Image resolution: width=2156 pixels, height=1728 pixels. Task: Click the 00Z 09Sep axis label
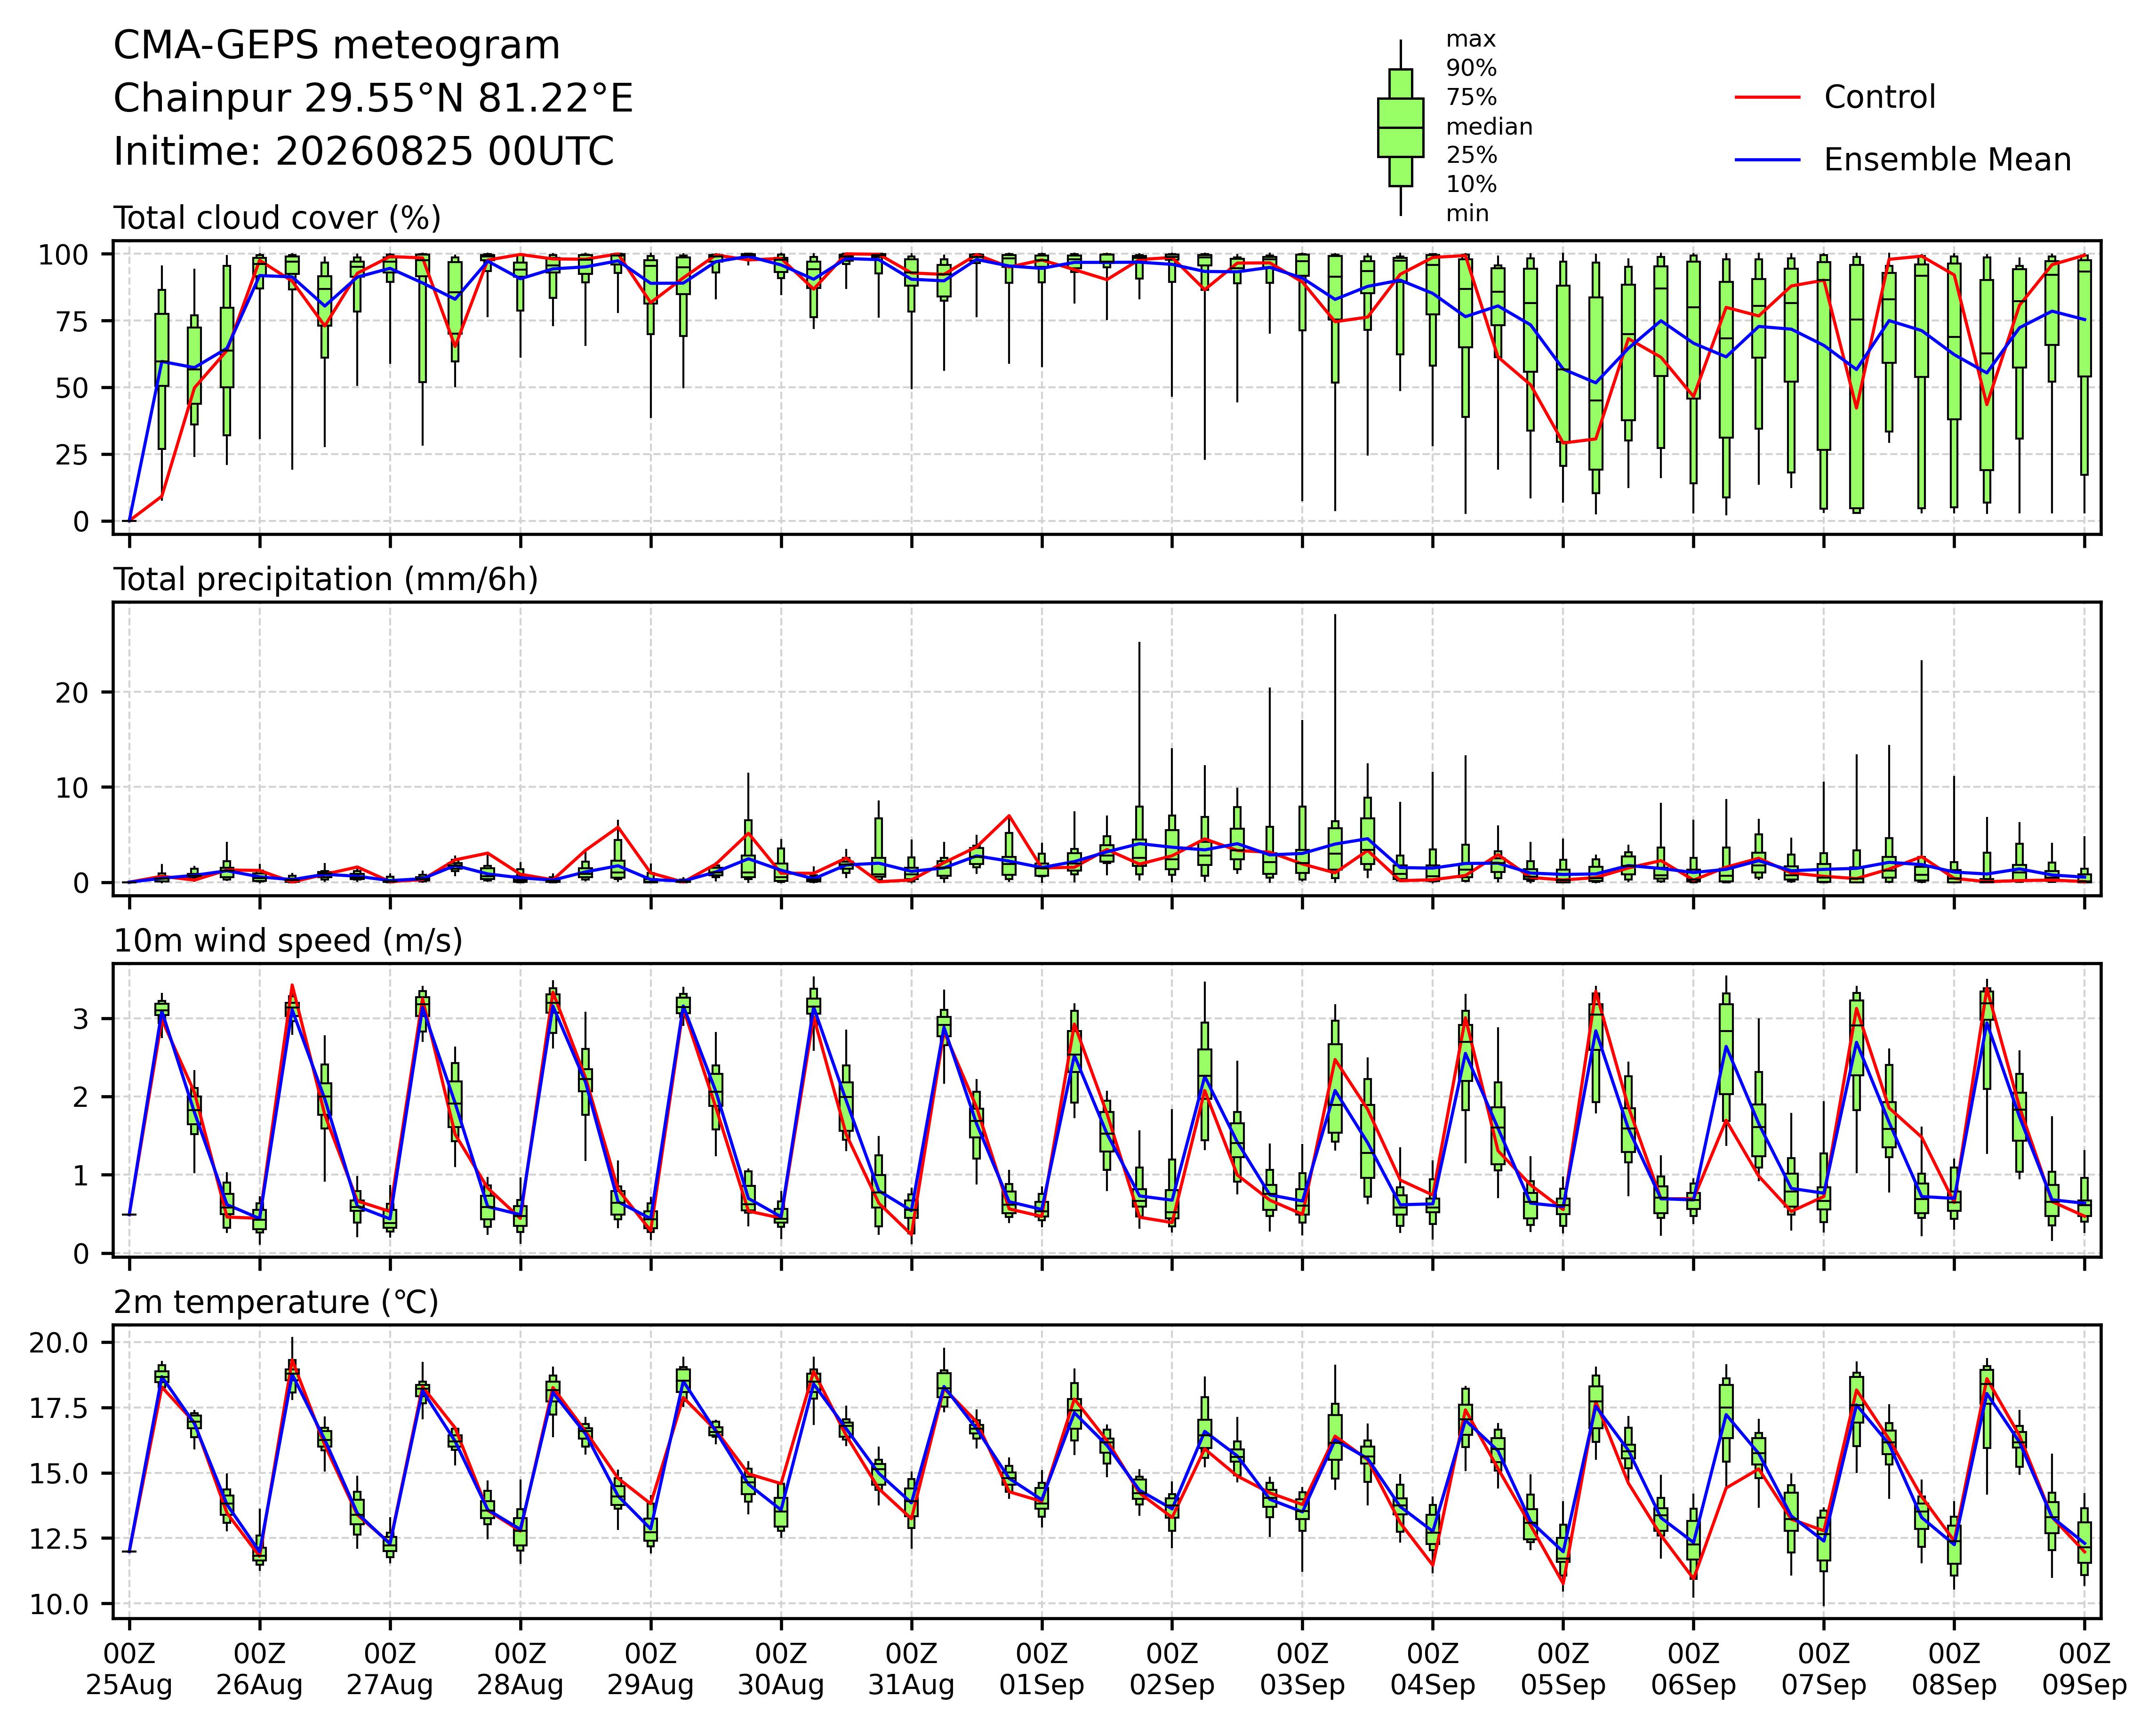[x=2085, y=1669]
